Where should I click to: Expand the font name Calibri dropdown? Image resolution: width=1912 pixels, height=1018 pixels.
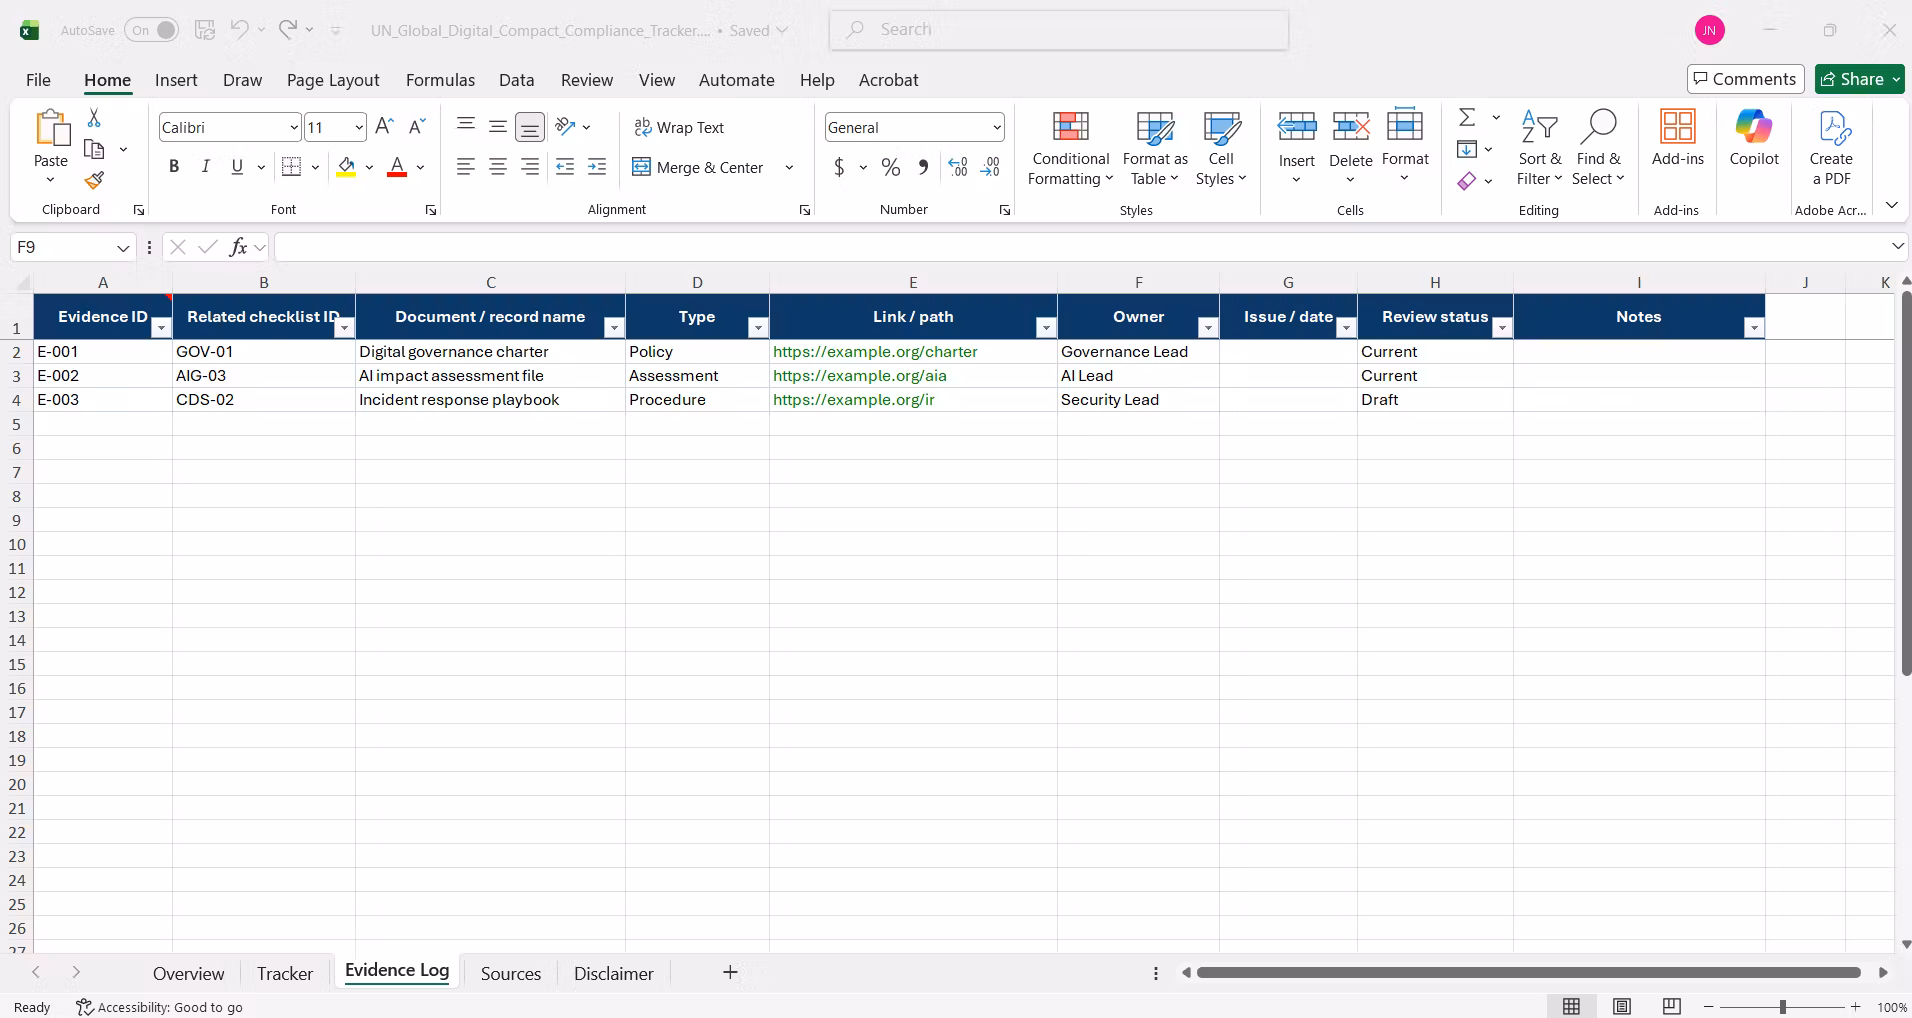tap(294, 127)
